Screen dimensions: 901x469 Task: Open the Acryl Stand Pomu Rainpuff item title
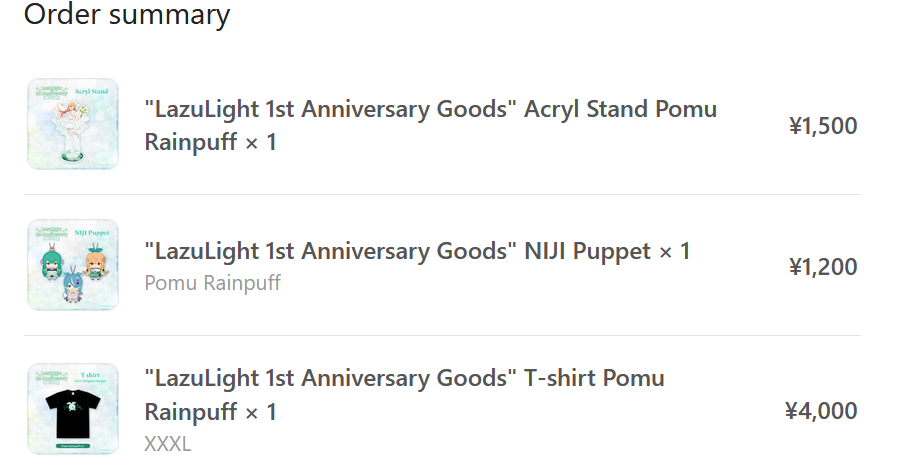[430, 125]
